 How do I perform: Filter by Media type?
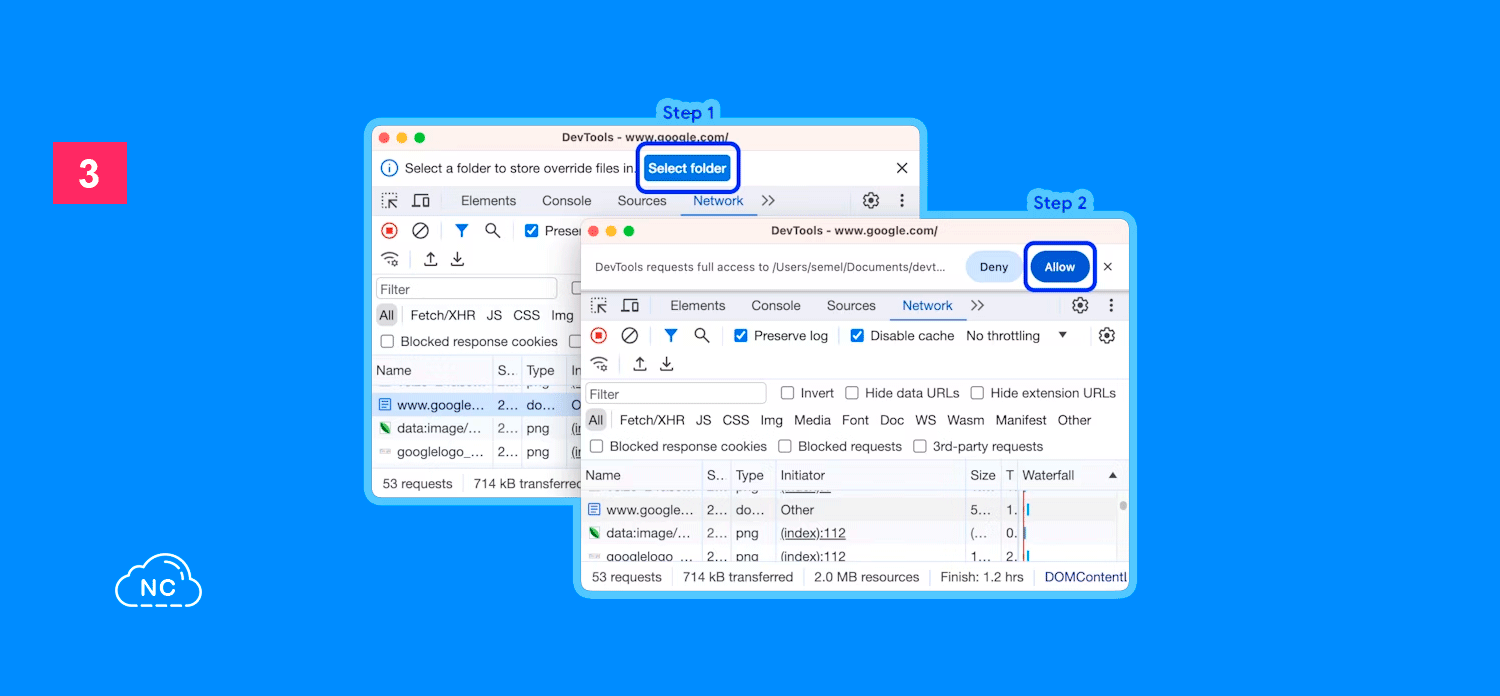click(813, 421)
